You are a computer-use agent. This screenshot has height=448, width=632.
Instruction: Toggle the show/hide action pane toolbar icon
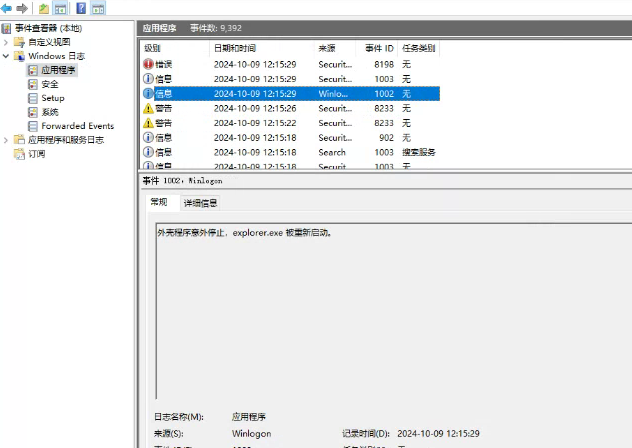click(x=97, y=9)
